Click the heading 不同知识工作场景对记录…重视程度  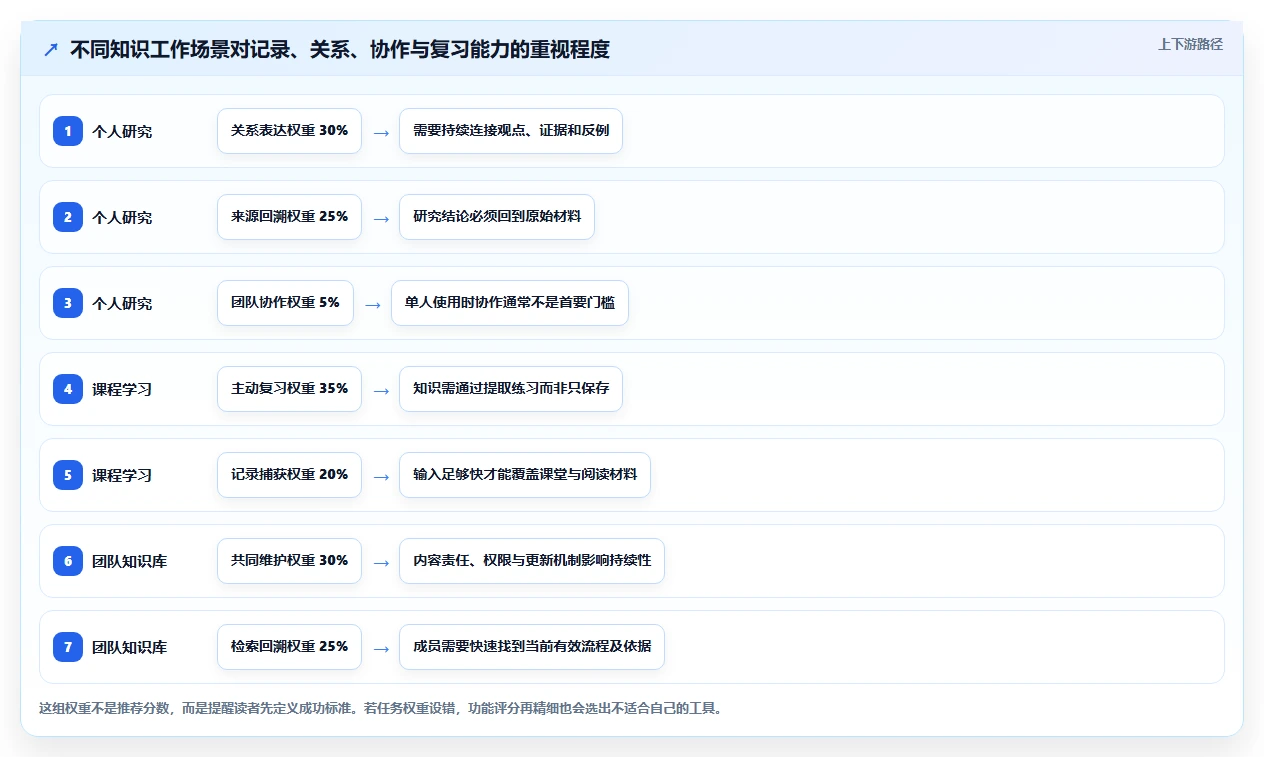click(340, 49)
